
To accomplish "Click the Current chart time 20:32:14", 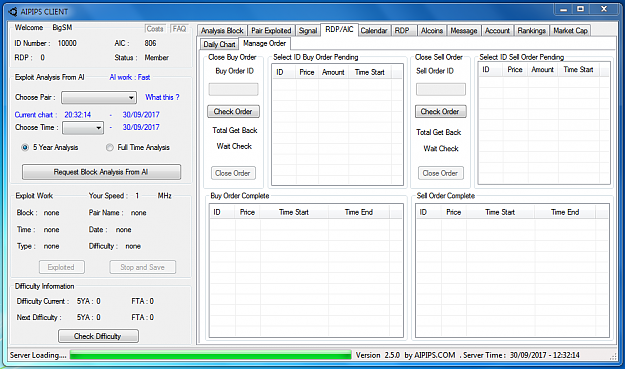I will (78, 115).
